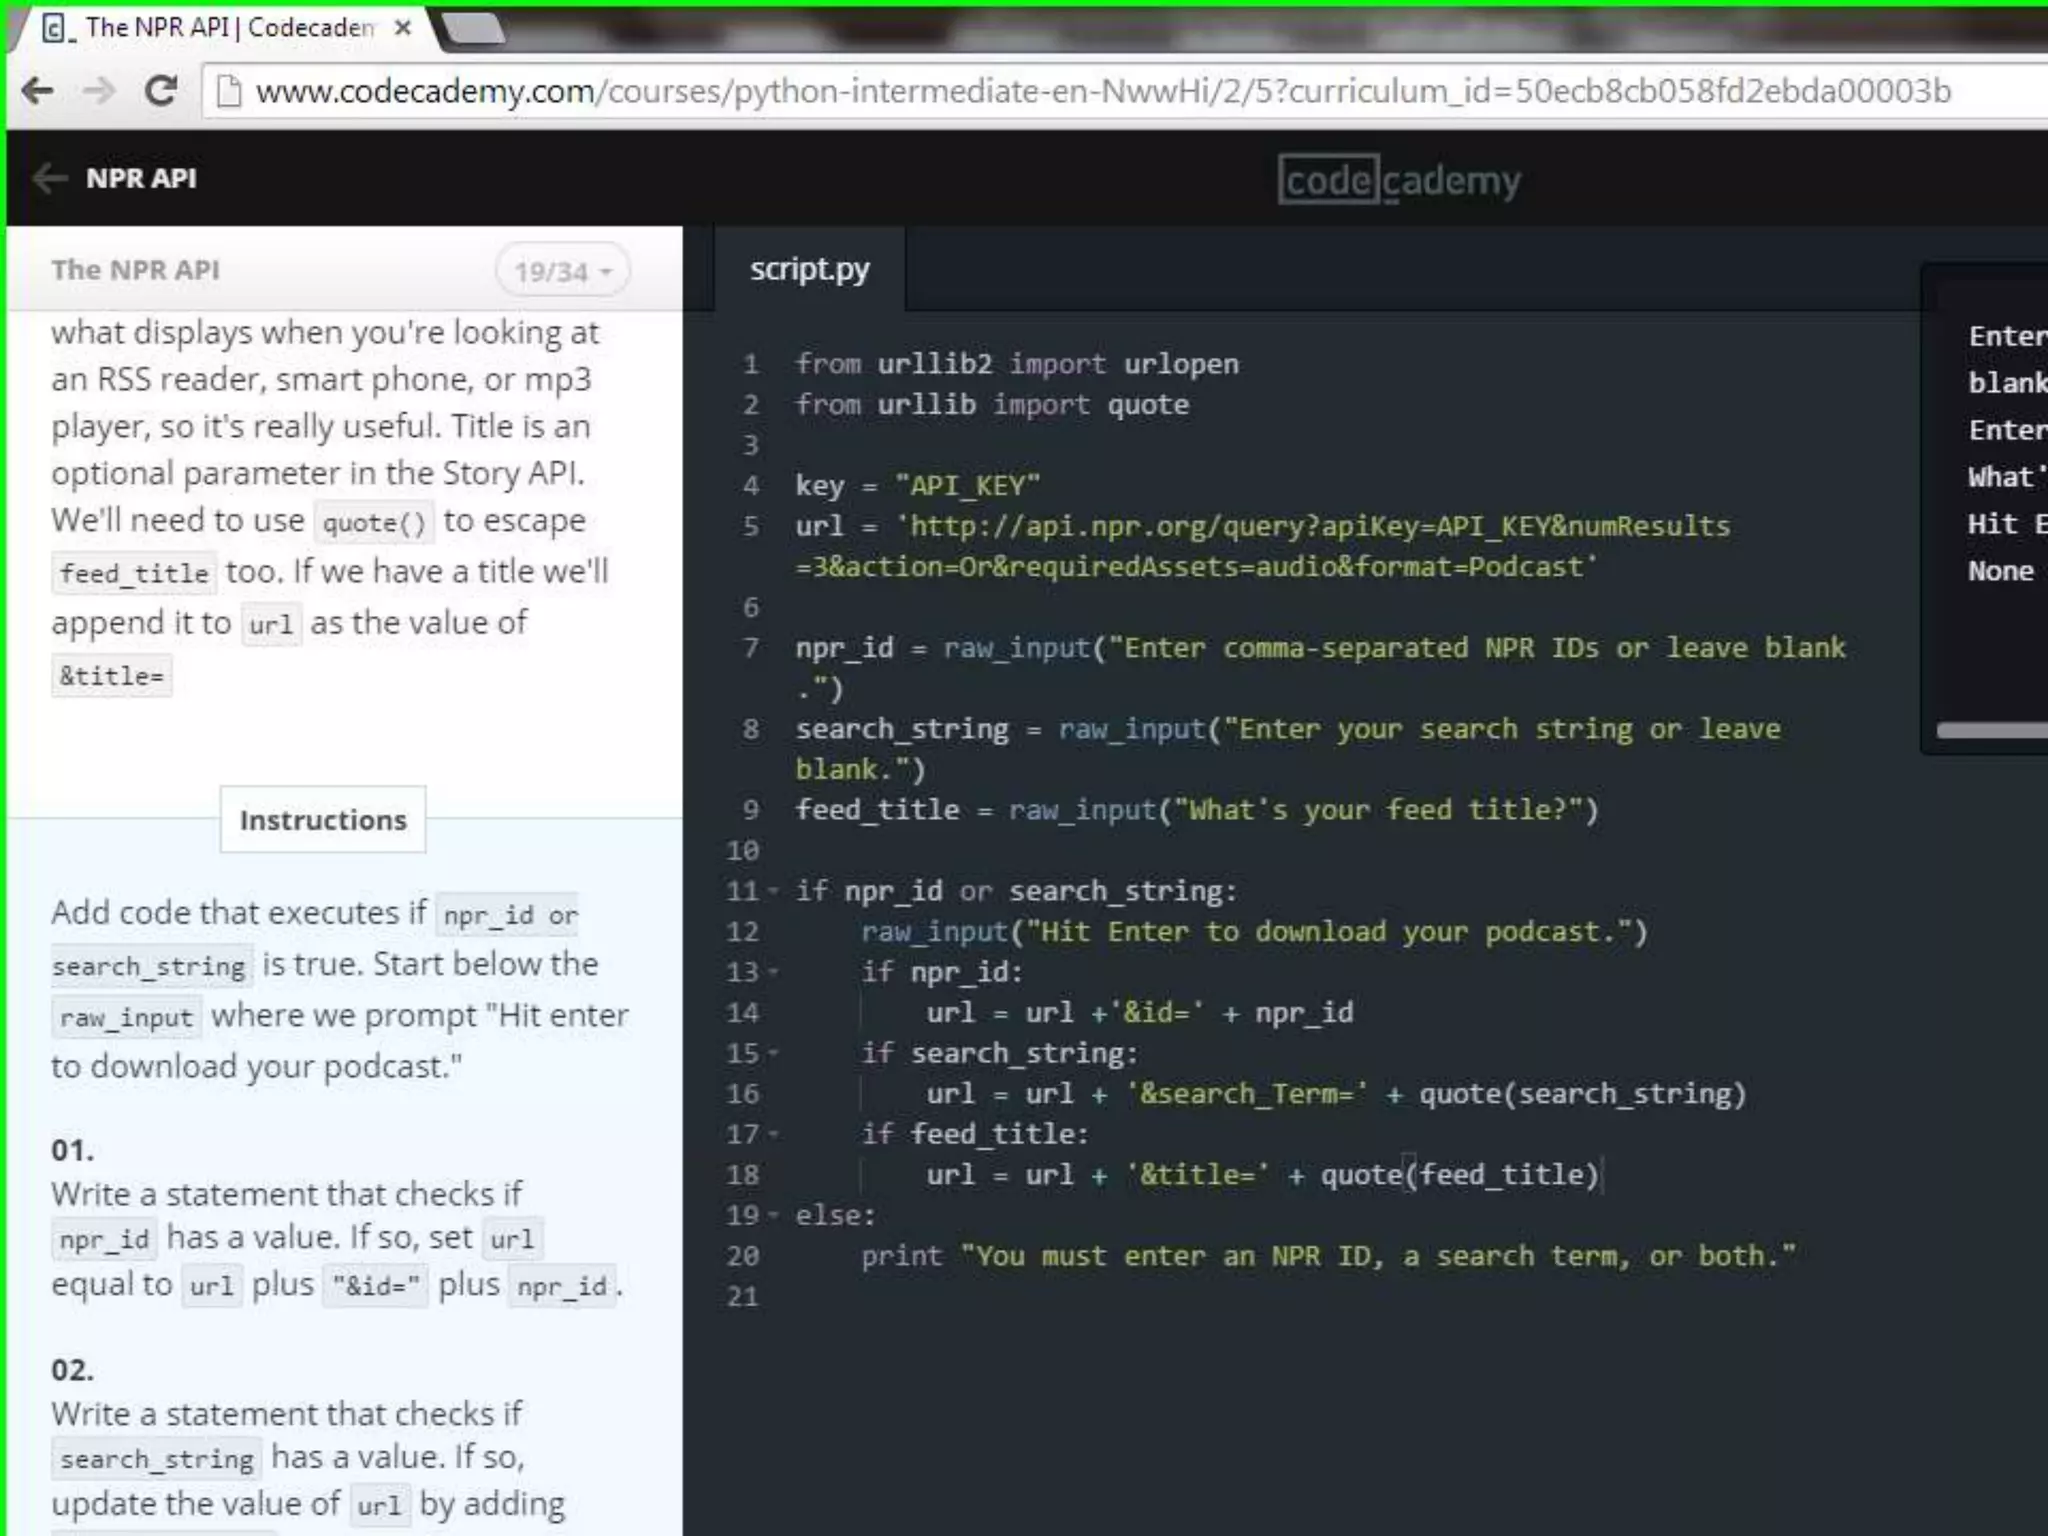
Task: Click the '02.' instruction step number
Action: pyautogui.click(x=72, y=1370)
